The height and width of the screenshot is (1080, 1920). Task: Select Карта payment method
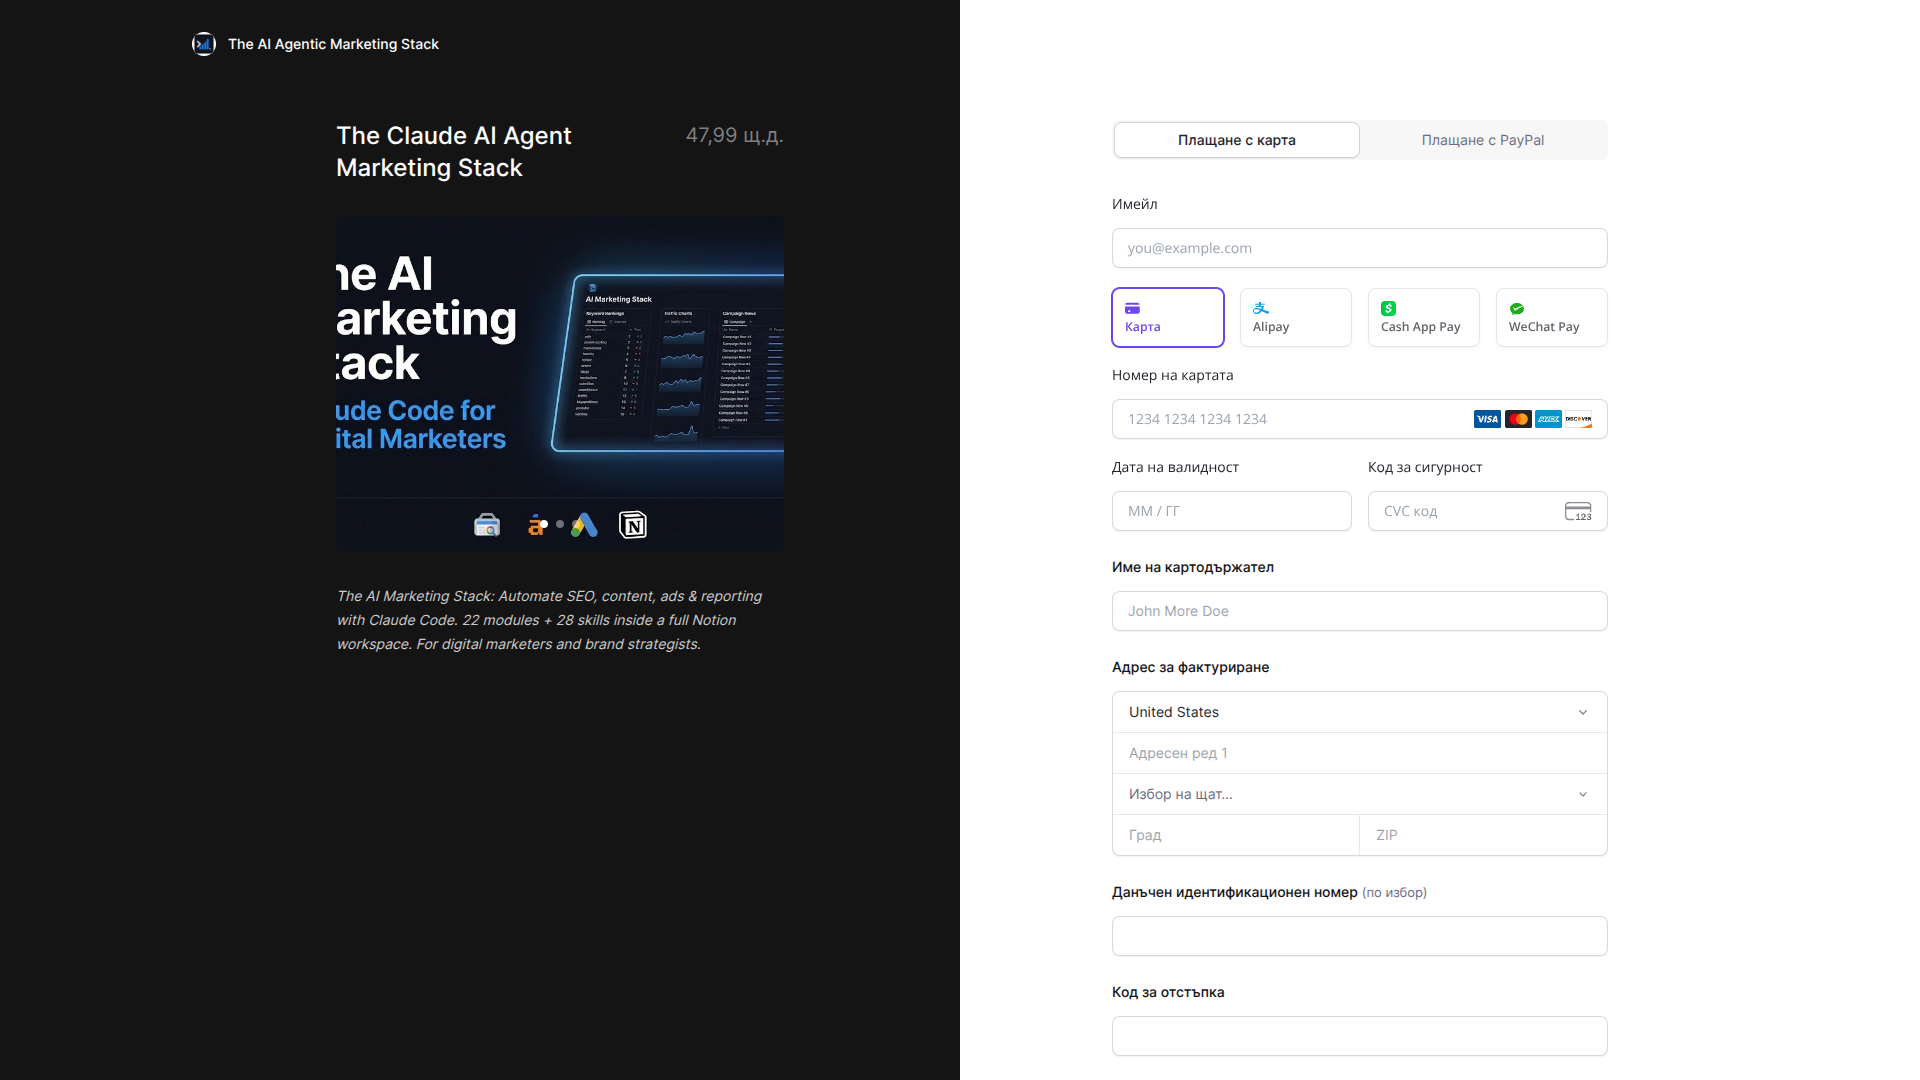[1167, 317]
